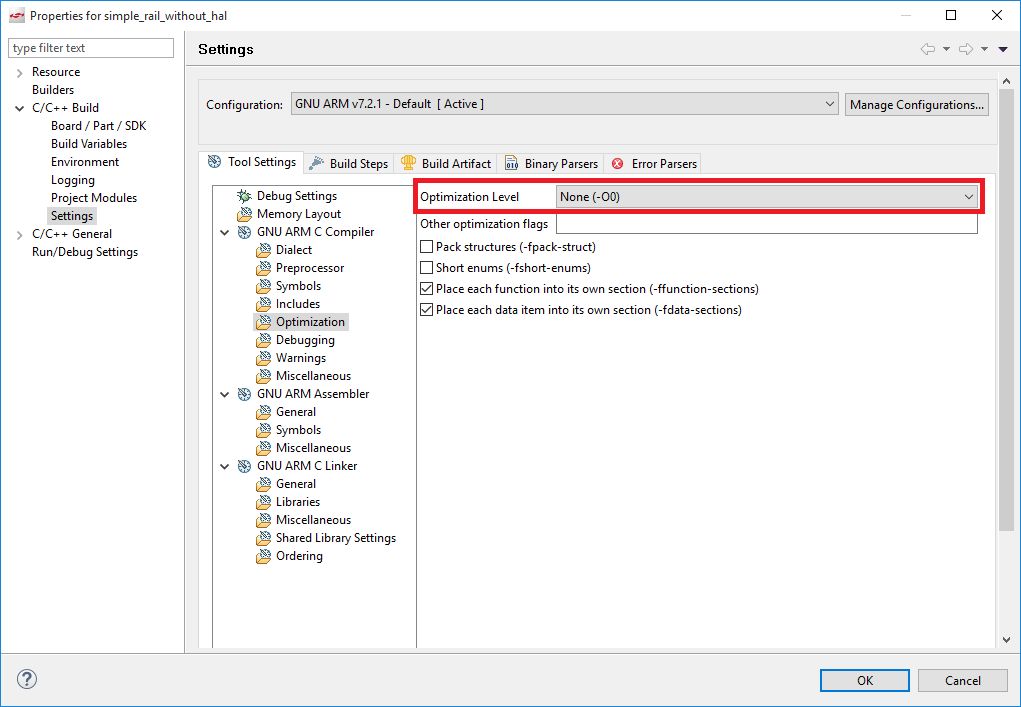Uncheck the -ffunction-sections checkbox
Image resolution: width=1021 pixels, height=707 pixels.
point(427,289)
